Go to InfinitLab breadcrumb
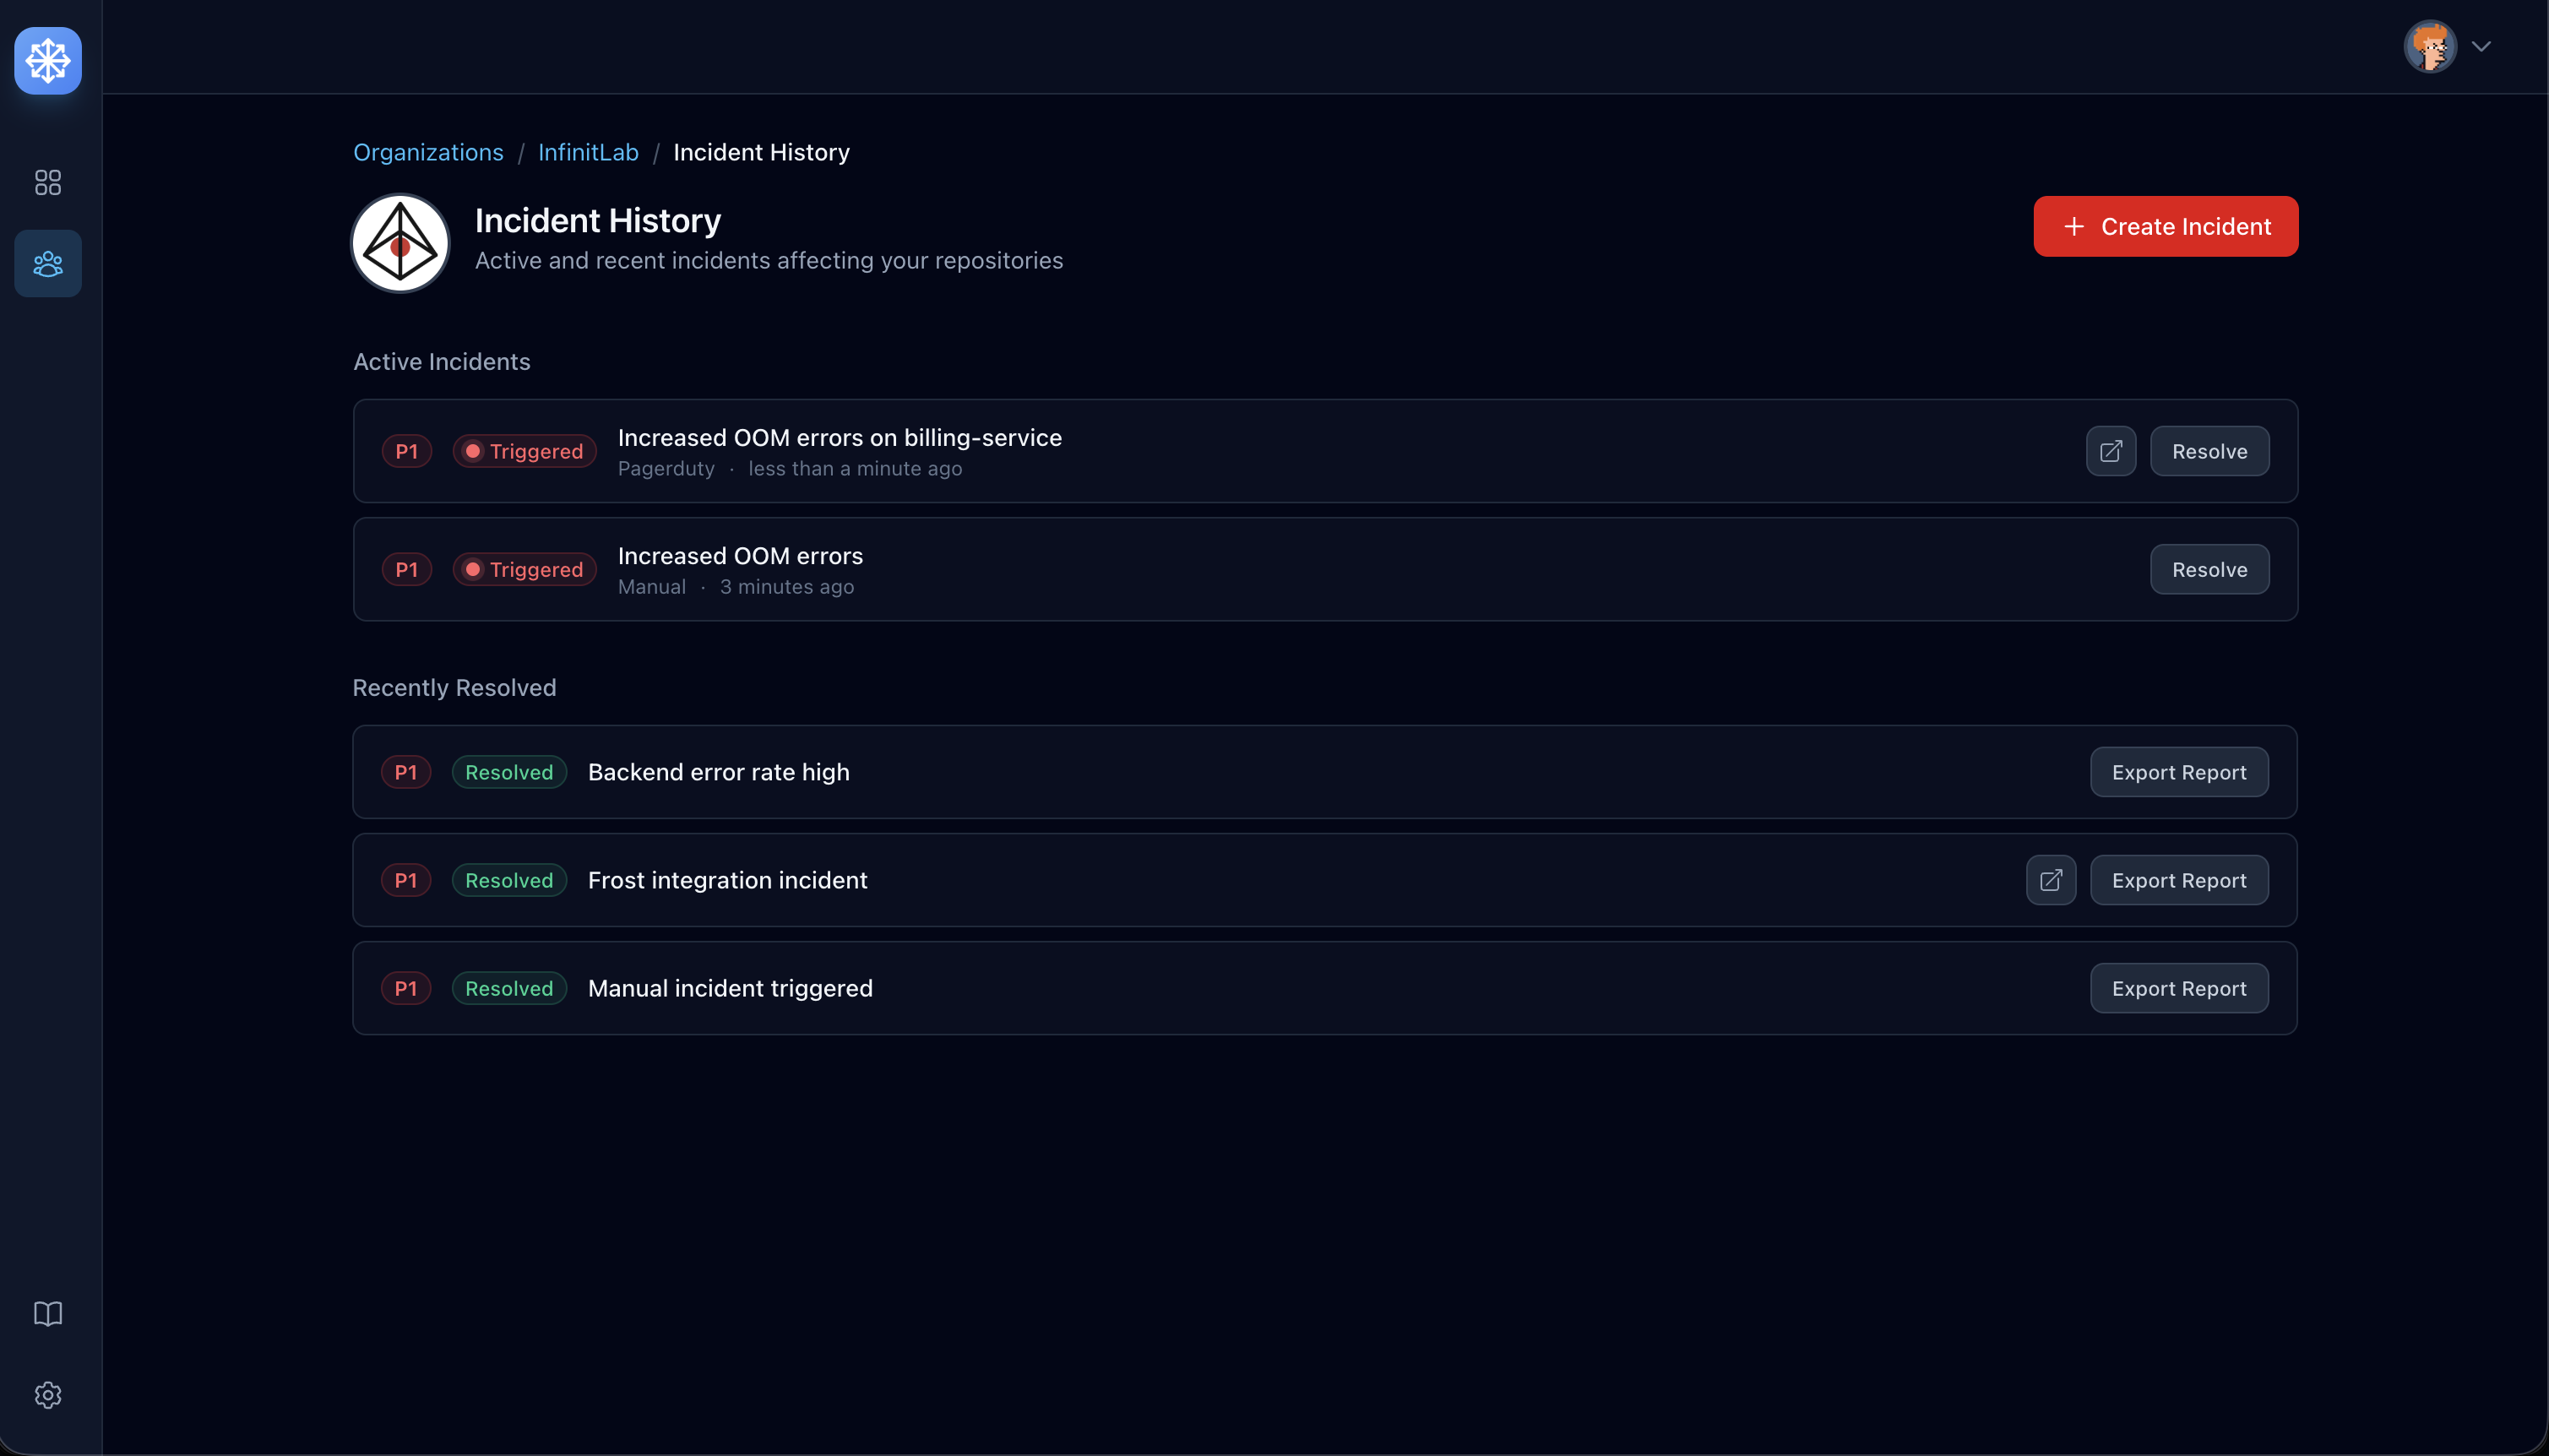The width and height of the screenshot is (2549, 1456). [x=588, y=152]
